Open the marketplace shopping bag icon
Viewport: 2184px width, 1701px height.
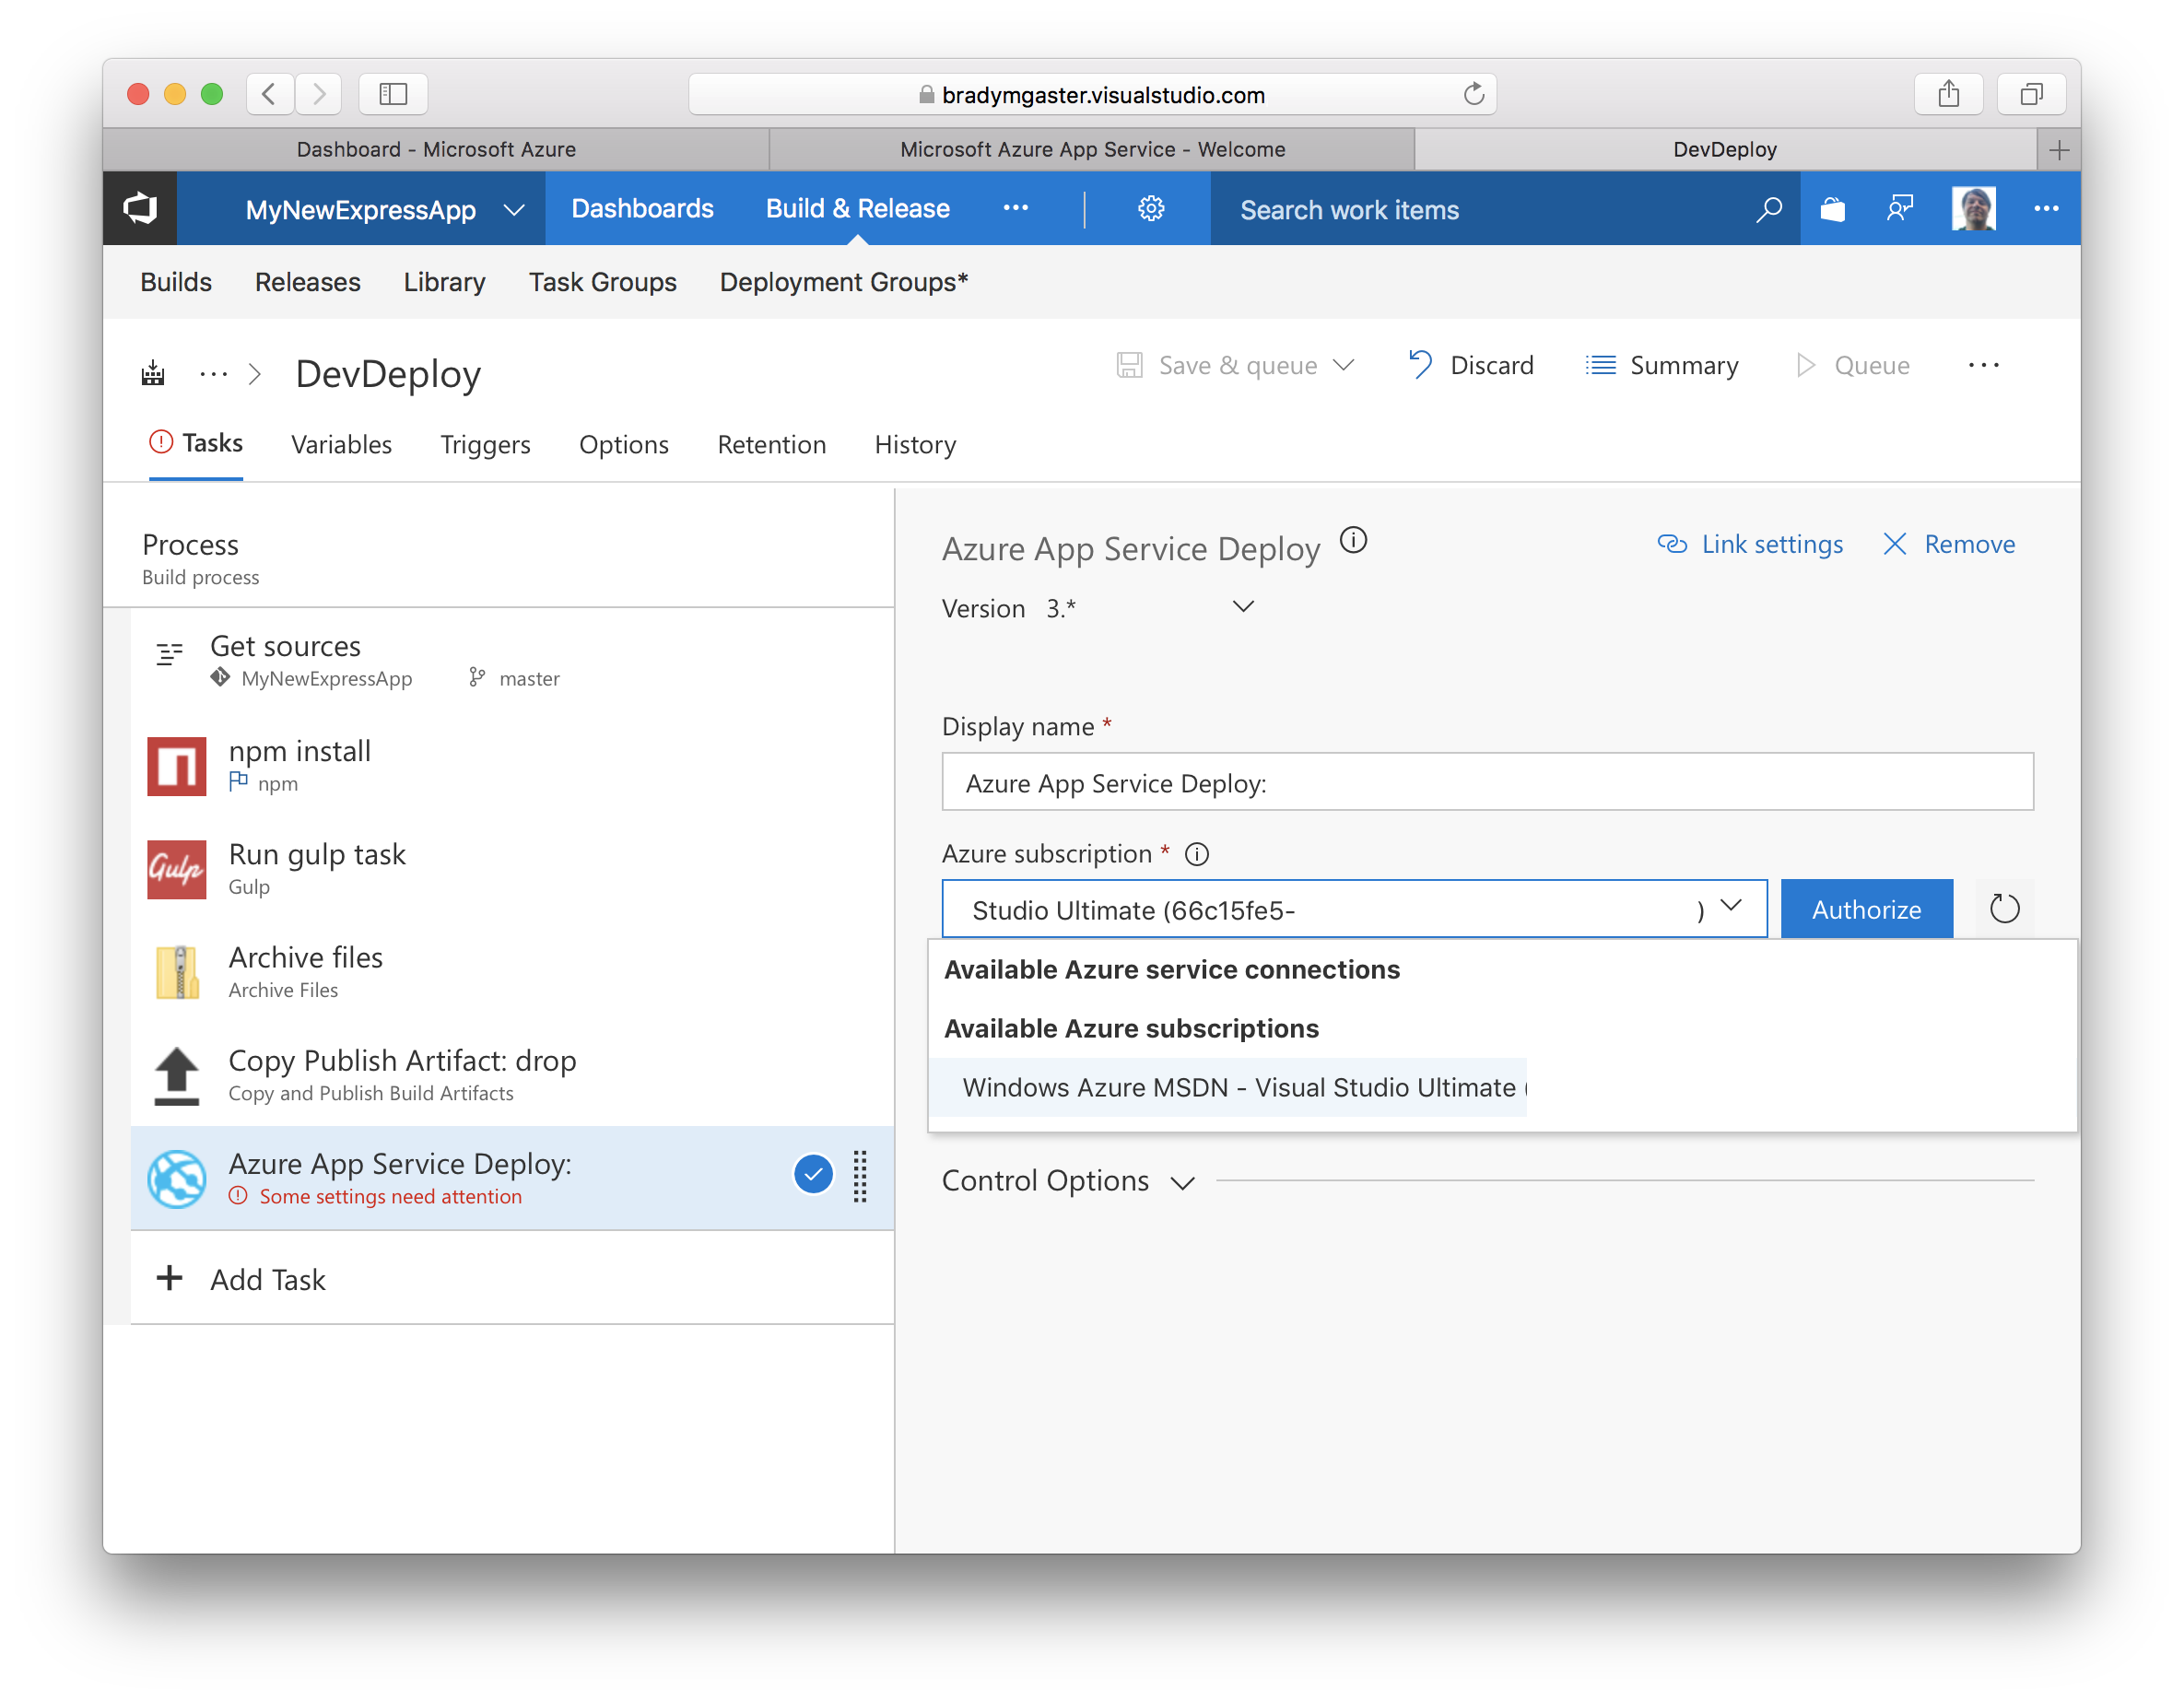coord(1832,209)
